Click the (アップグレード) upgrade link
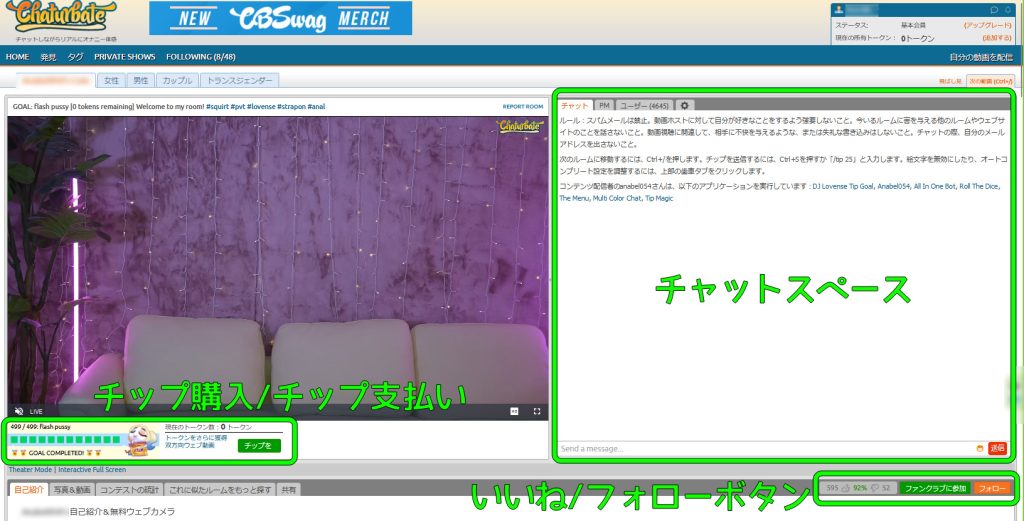Screen dimensions: 1024x521 tap(987, 25)
